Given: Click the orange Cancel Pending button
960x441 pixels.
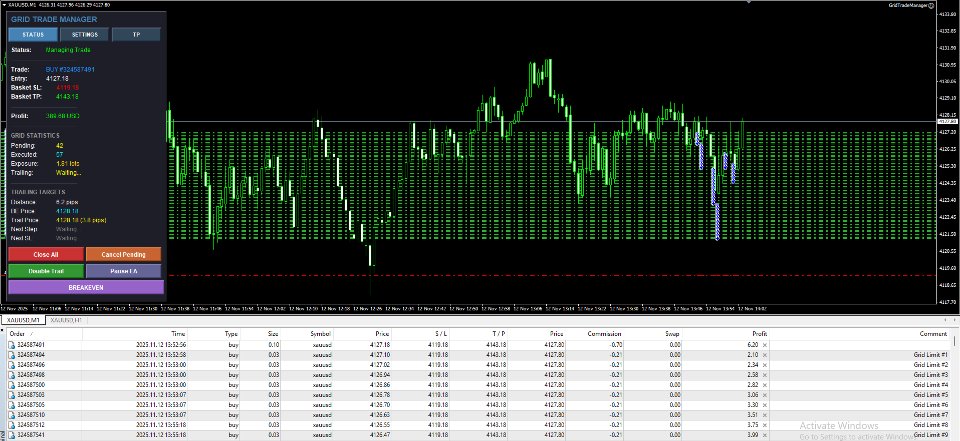Looking at the screenshot, I should tap(124, 254).
